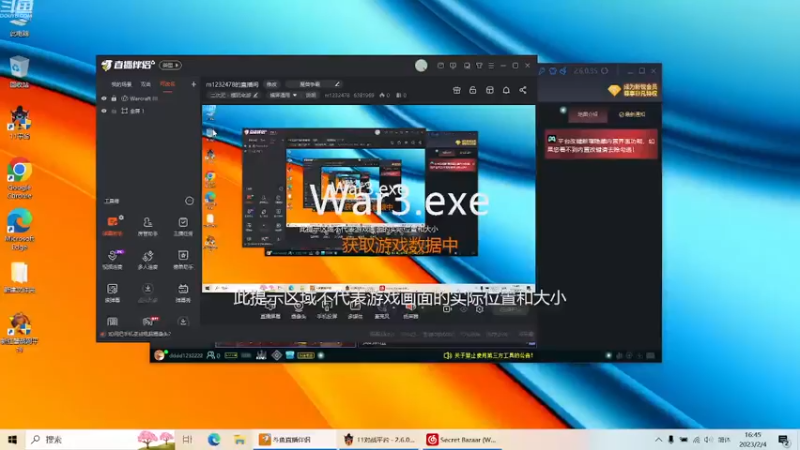Add a 多媒体 media source

tap(355, 311)
